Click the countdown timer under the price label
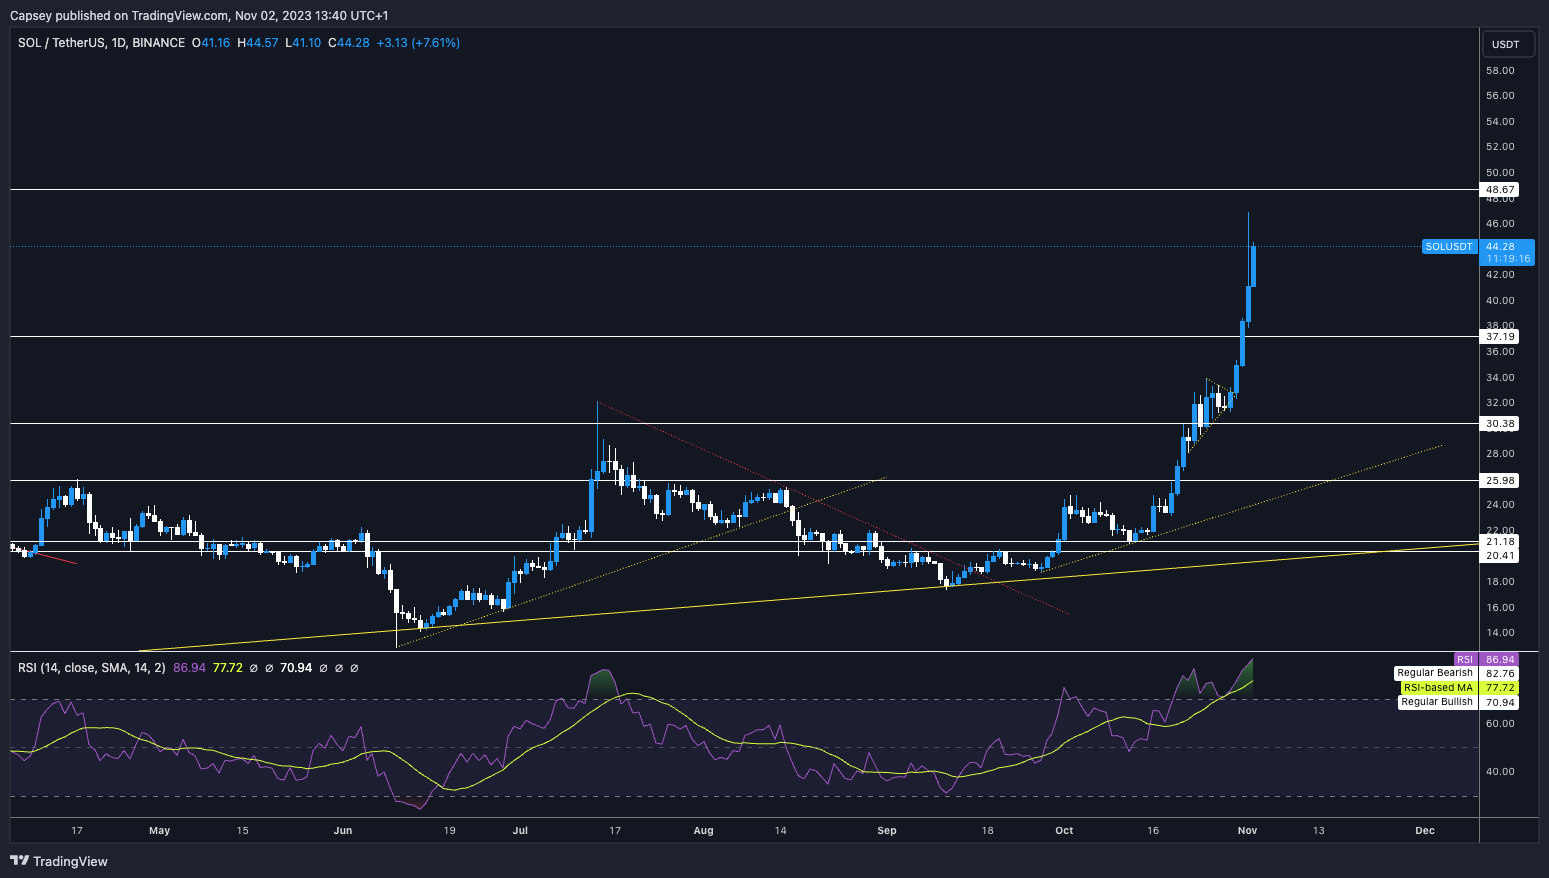Screen dimensions: 1549x878 coord(1508,258)
